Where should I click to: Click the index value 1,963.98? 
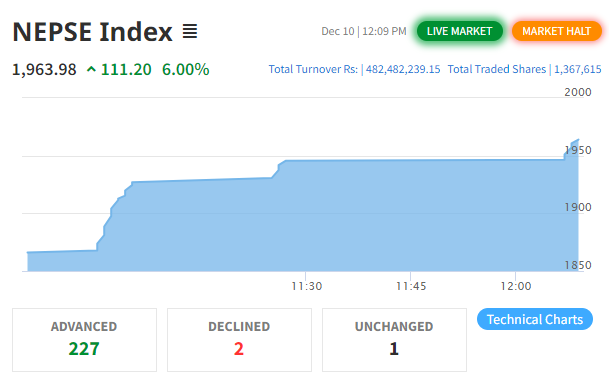tap(44, 70)
